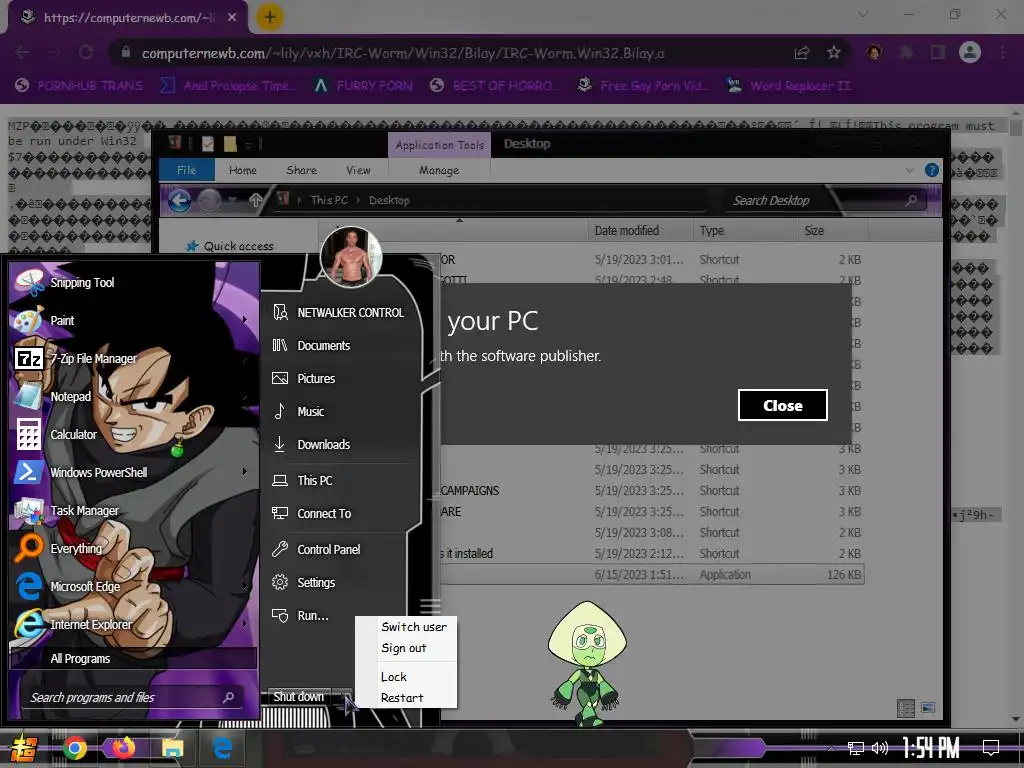Open volume control in system tray
1024x768 pixels.
point(880,748)
